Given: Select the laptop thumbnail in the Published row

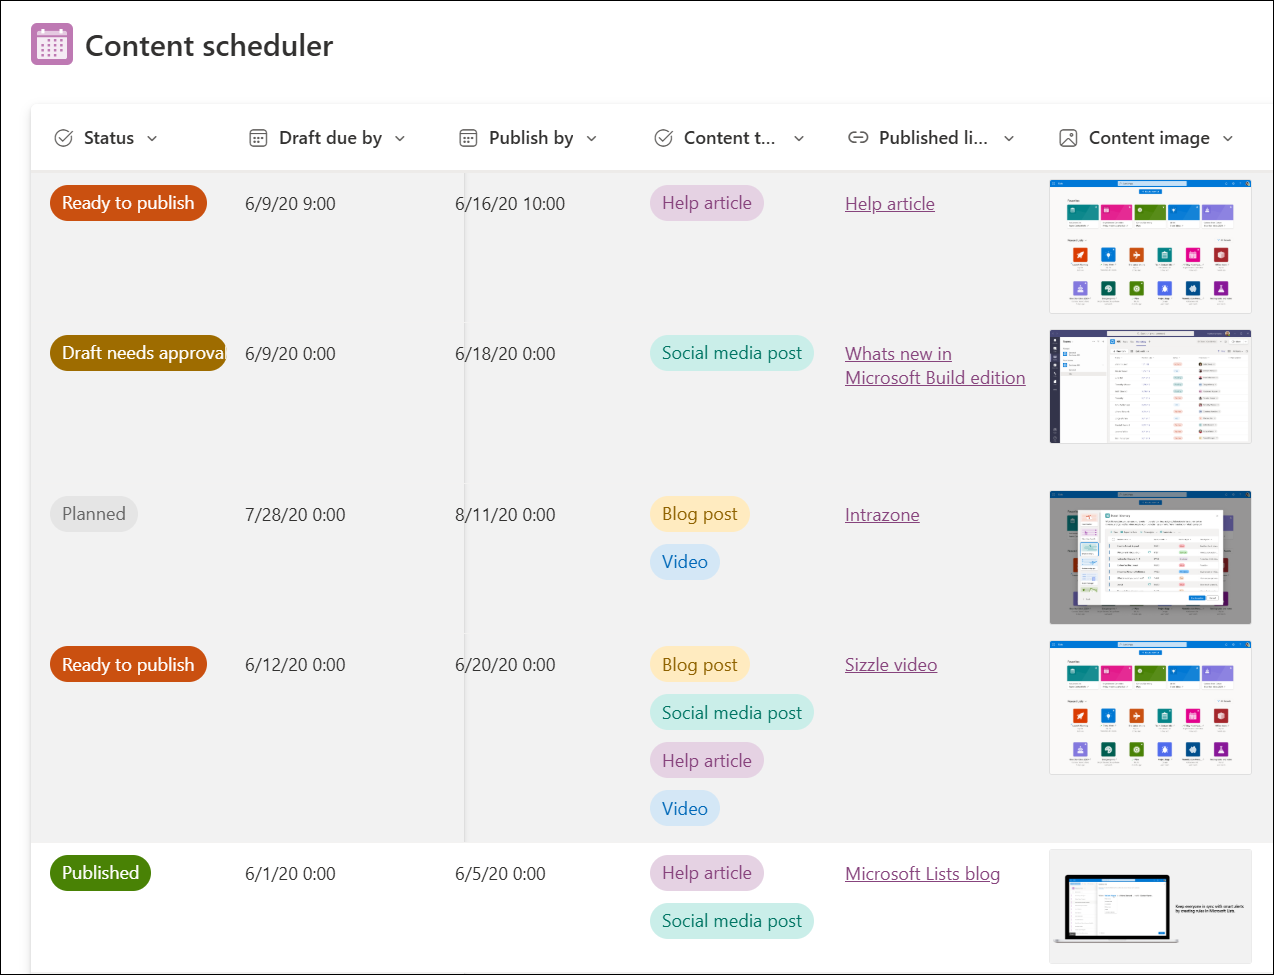Looking at the screenshot, I should coord(1149,906).
